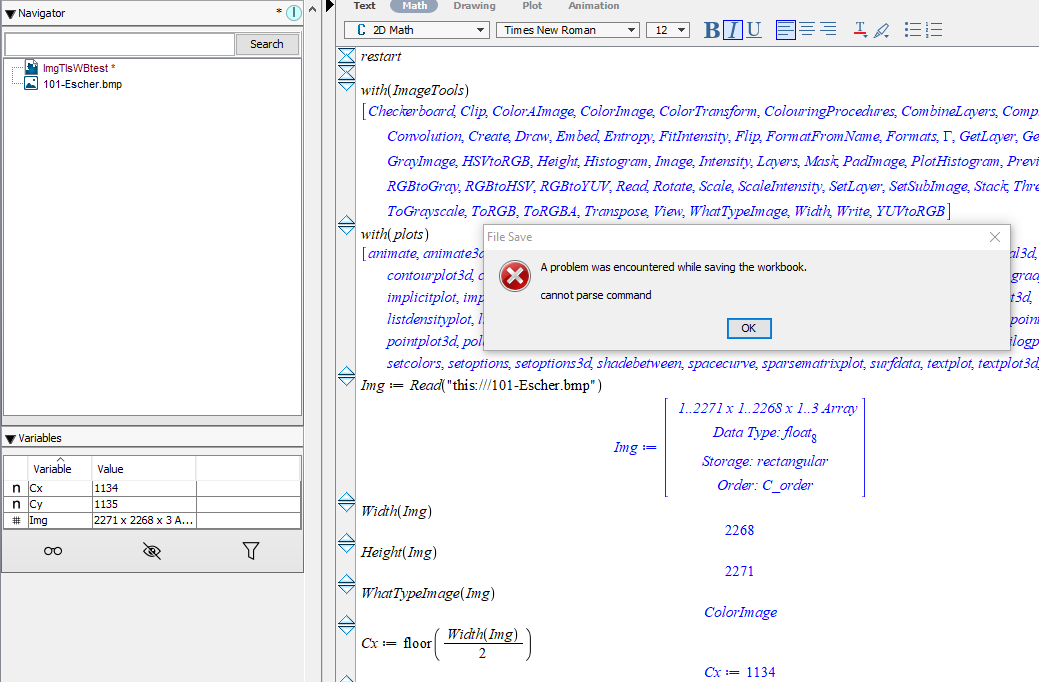This screenshot has height=682, width=1039.
Task: Click the 2271 height output
Action: (739, 571)
